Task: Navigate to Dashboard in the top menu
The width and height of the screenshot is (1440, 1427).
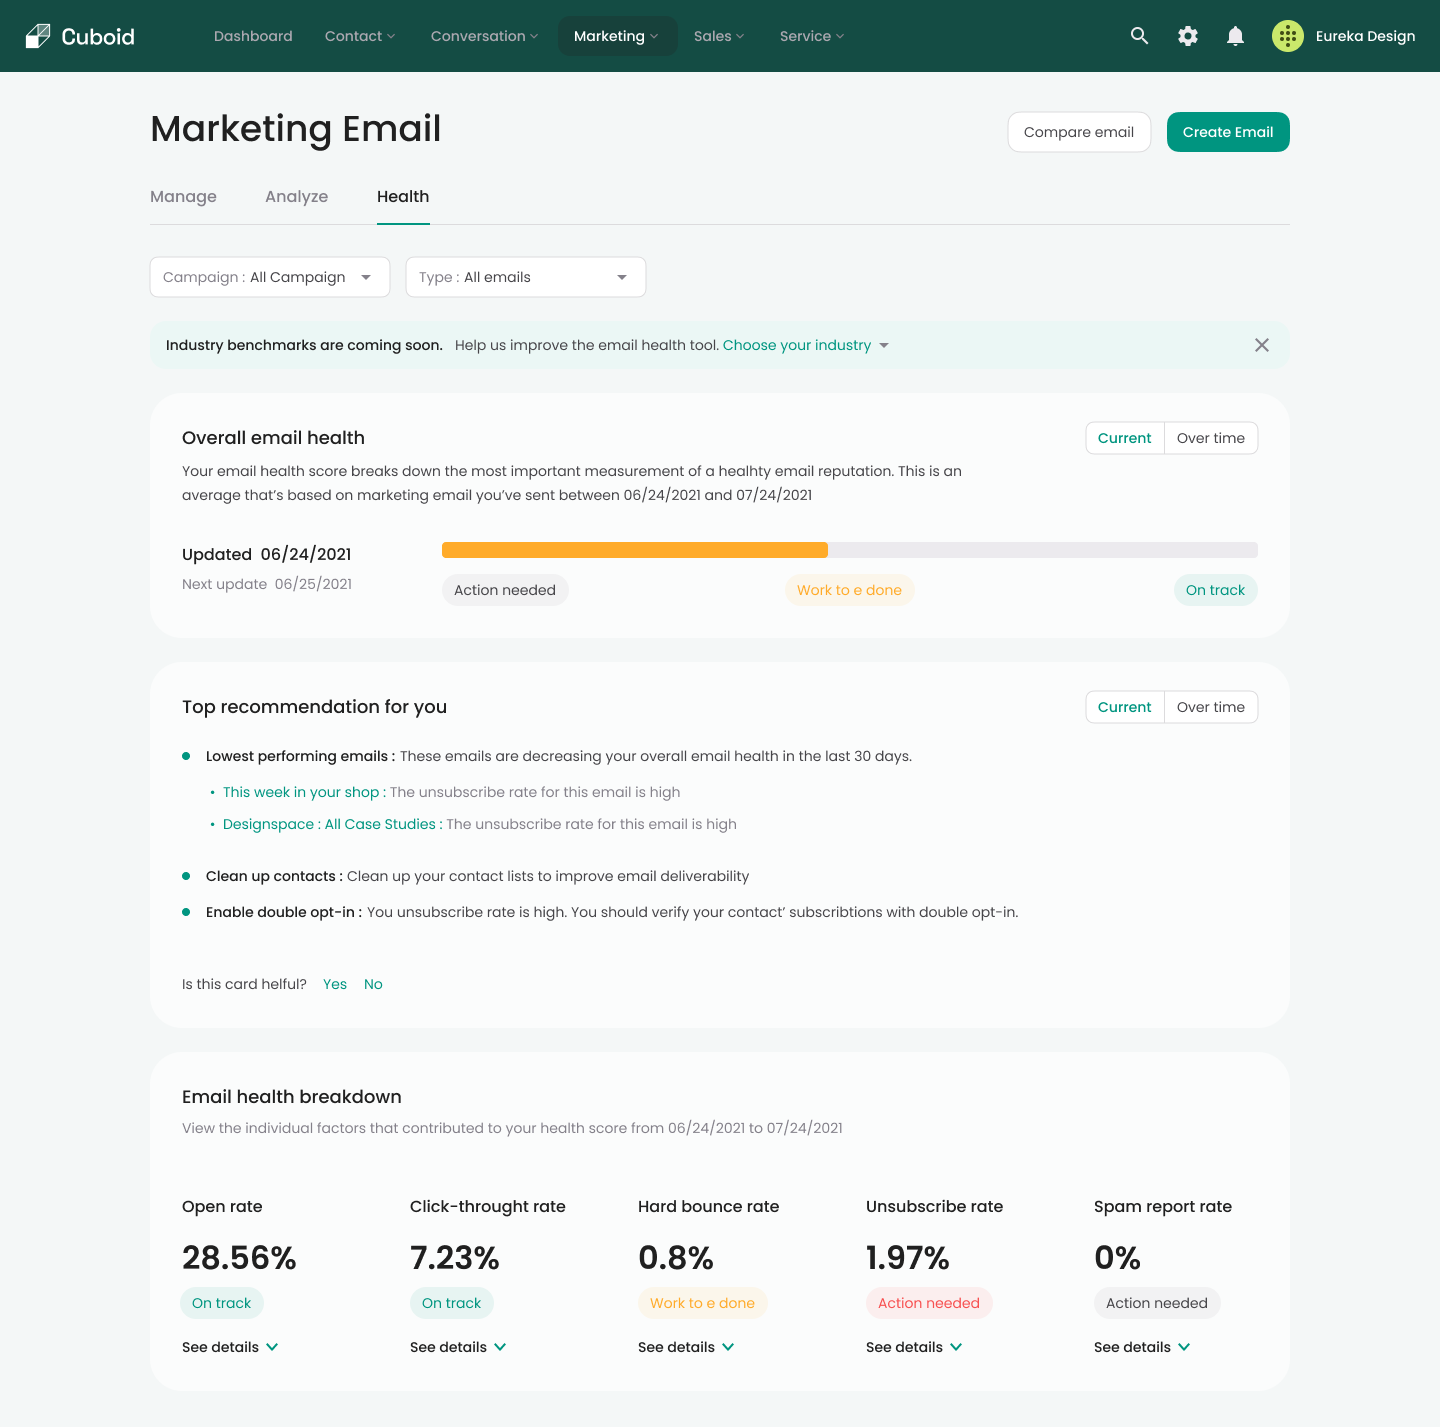Action: point(253,35)
